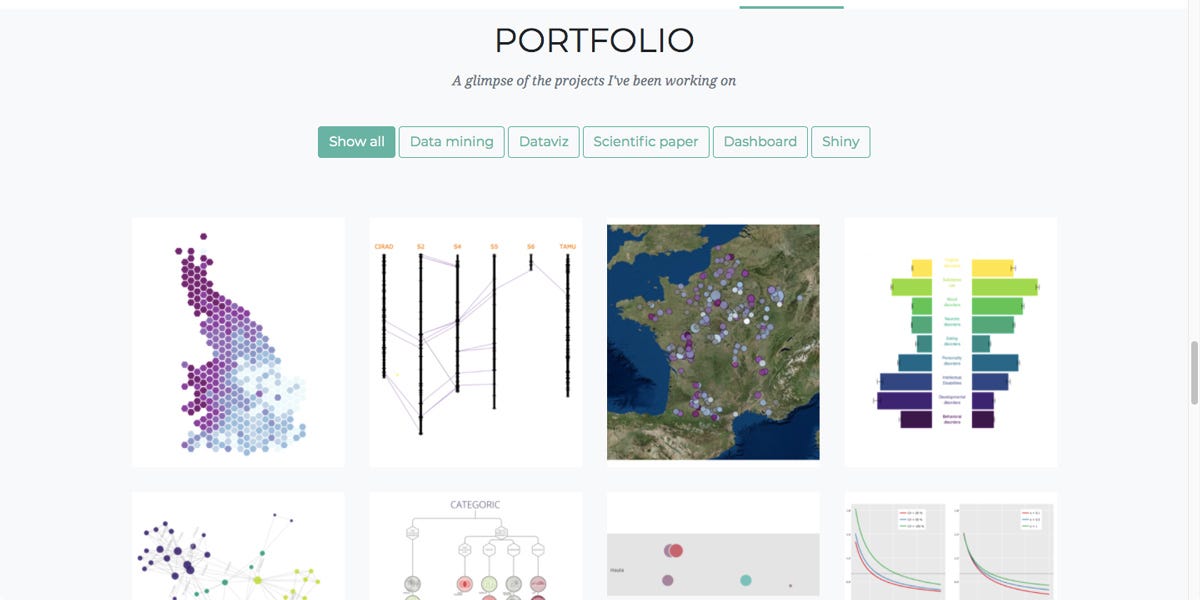Viewport: 1200px width, 600px height.
Task: View the colorful network graph project
Action: [x=237, y=550]
